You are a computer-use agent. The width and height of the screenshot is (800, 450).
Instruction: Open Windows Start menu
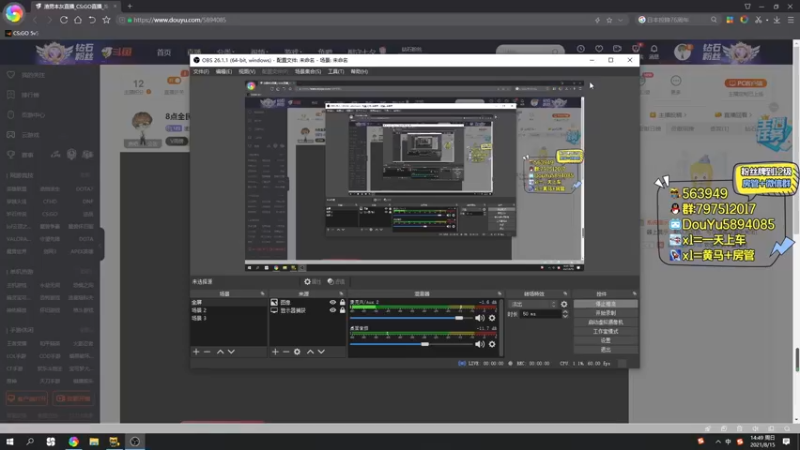(x=10, y=441)
